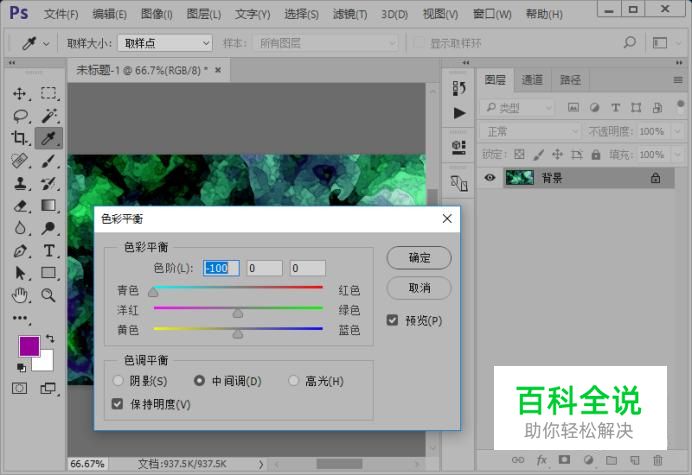
Task: Open the layer blend mode 正常 dropdown
Action: [530, 132]
